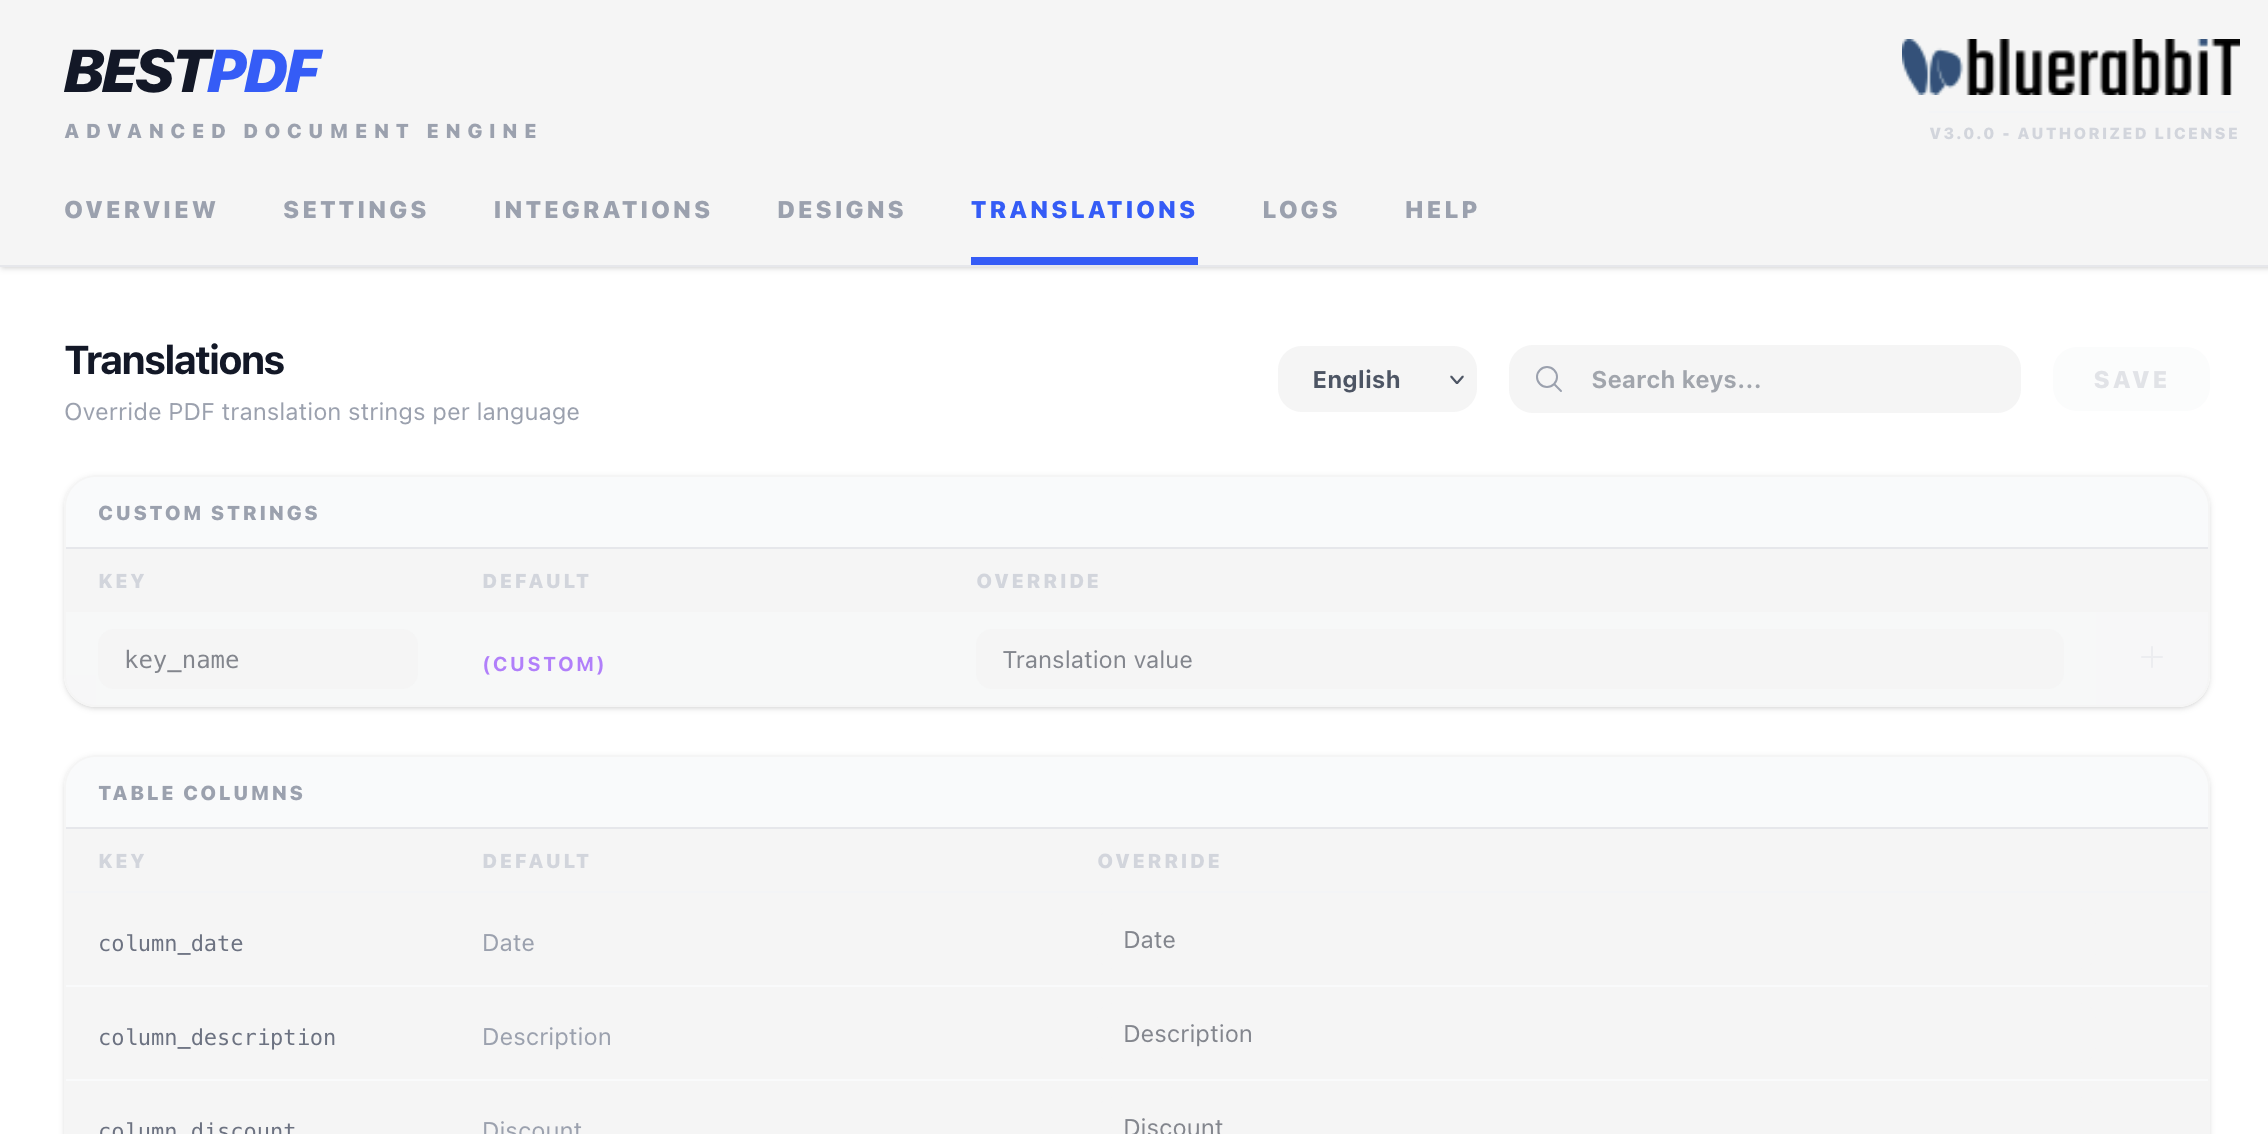The width and height of the screenshot is (2268, 1134).
Task: Click the Save button
Action: tap(2131, 379)
